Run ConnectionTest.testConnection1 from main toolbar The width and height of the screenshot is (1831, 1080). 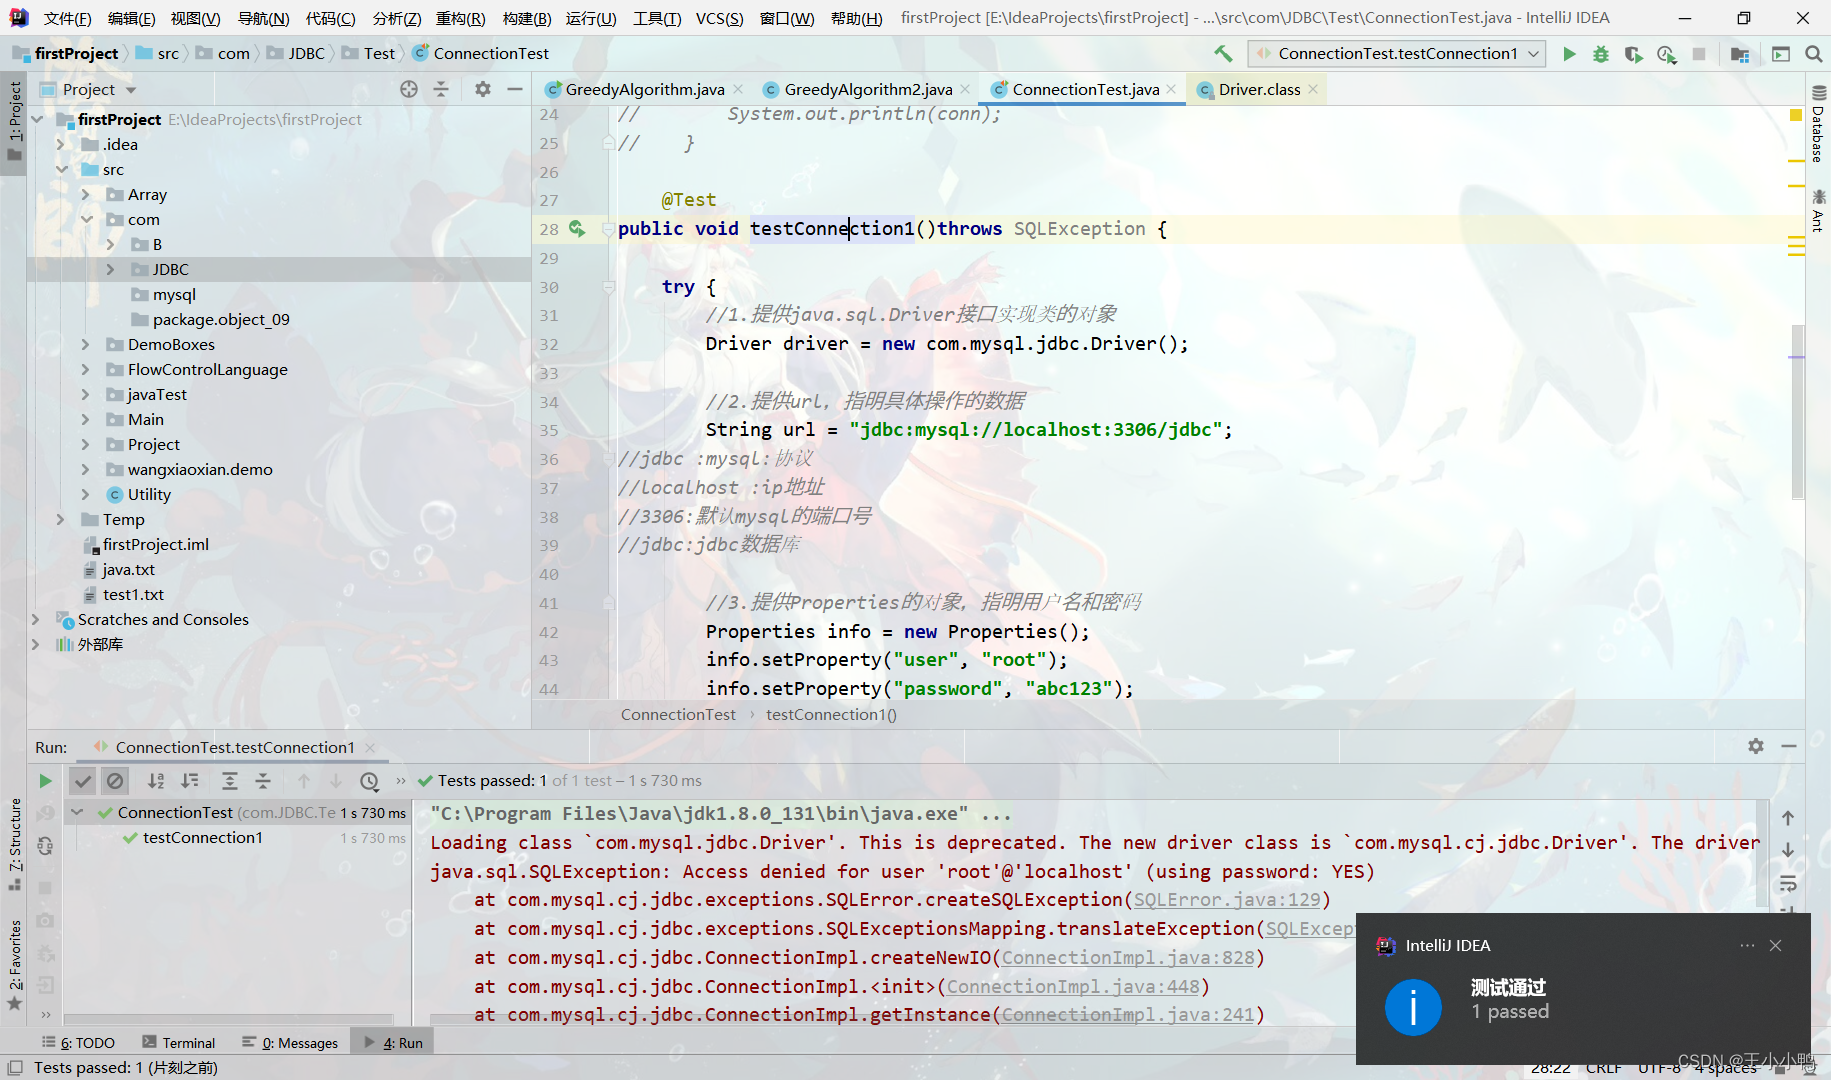(x=1569, y=54)
